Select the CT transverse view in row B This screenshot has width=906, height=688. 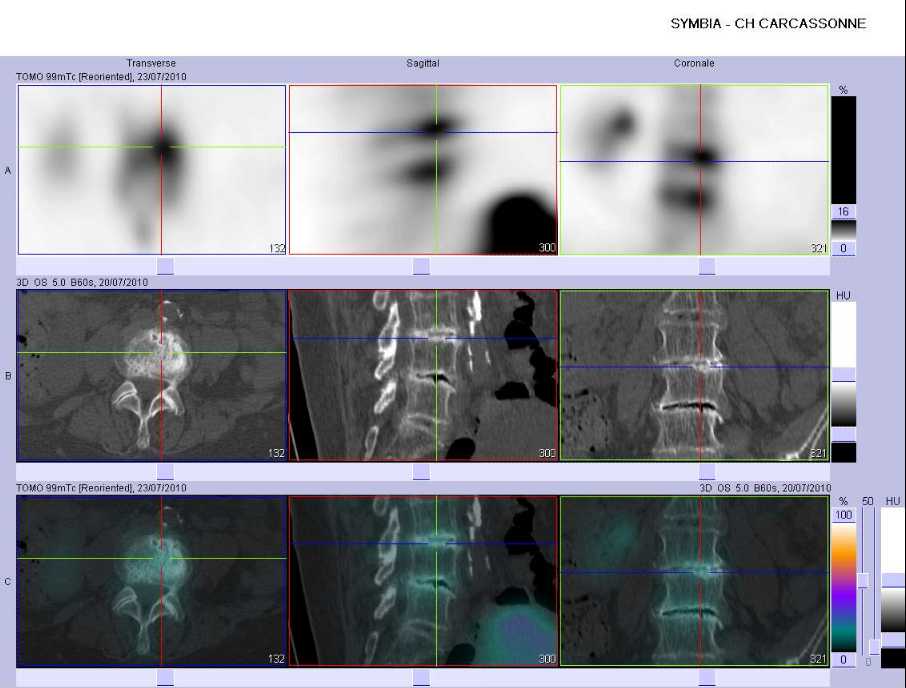point(152,375)
